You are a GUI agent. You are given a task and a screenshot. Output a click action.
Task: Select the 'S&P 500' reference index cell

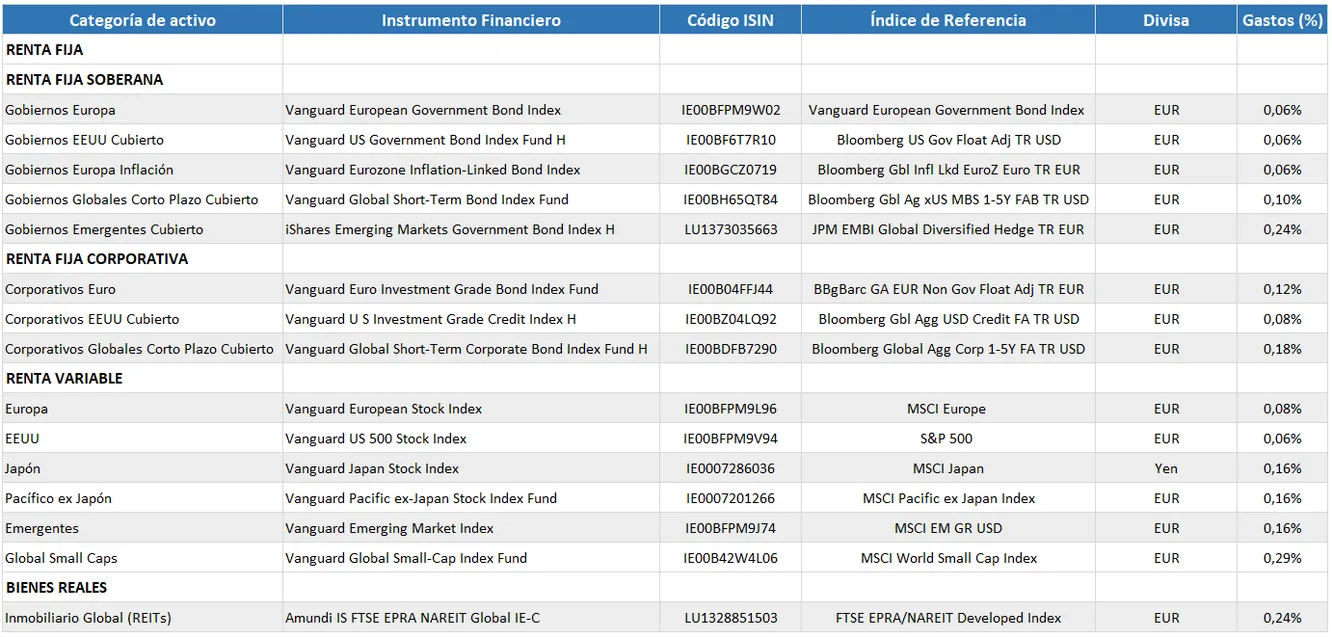click(x=948, y=439)
